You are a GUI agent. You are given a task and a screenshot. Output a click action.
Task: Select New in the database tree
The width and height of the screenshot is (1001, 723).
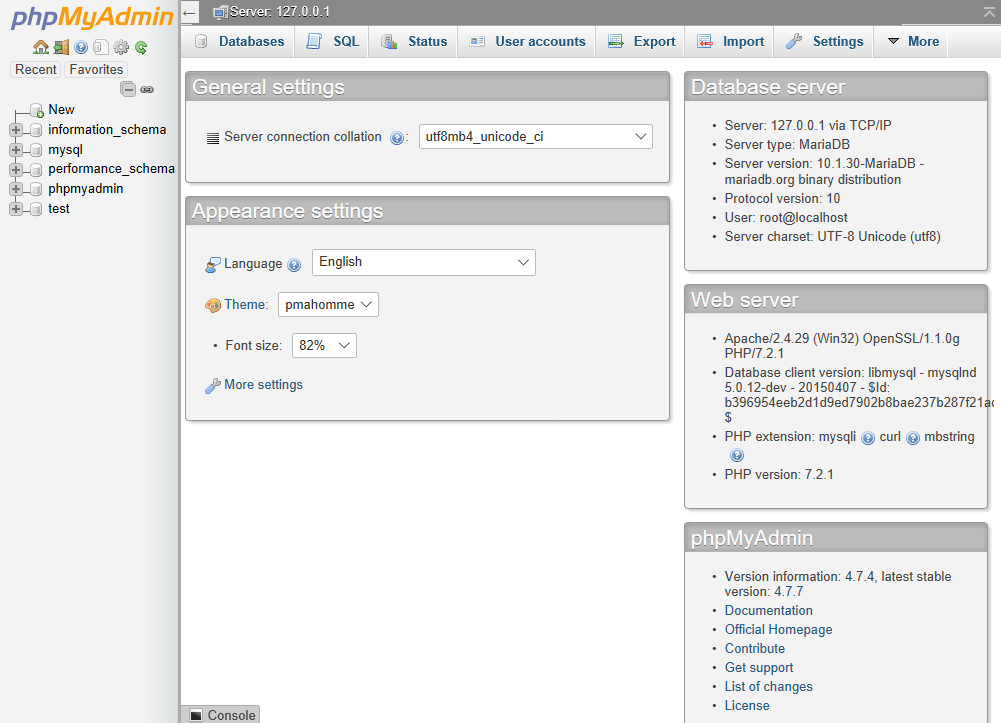click(x=61, y=110)
